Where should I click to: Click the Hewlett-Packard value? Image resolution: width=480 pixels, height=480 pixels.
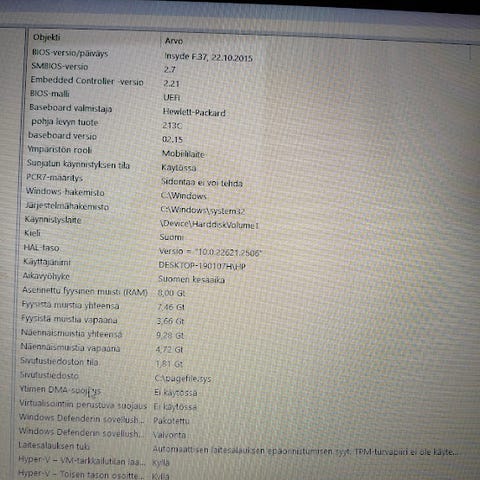coord(194,112)
